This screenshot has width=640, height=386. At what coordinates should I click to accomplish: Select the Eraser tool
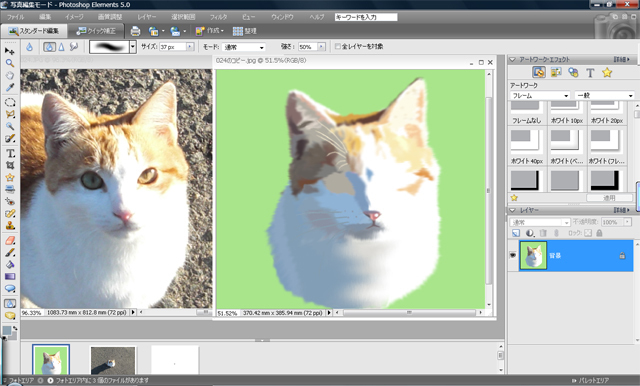click(x=10, y=240)
